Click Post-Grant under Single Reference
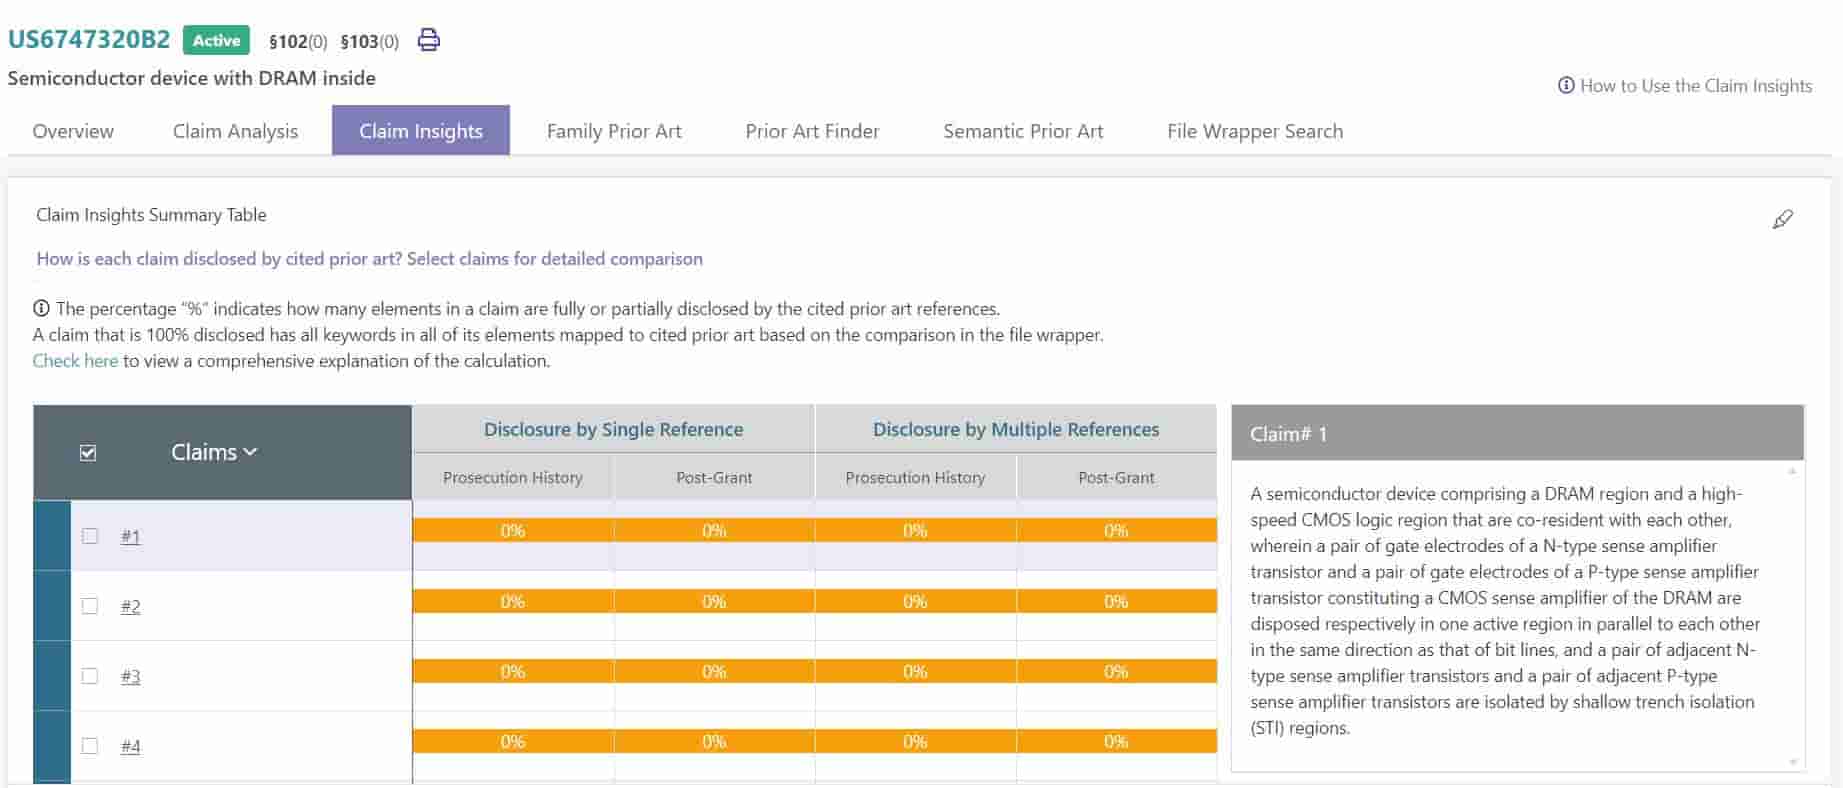Screen dimensions: 1843x788 (x=714, y=477)
